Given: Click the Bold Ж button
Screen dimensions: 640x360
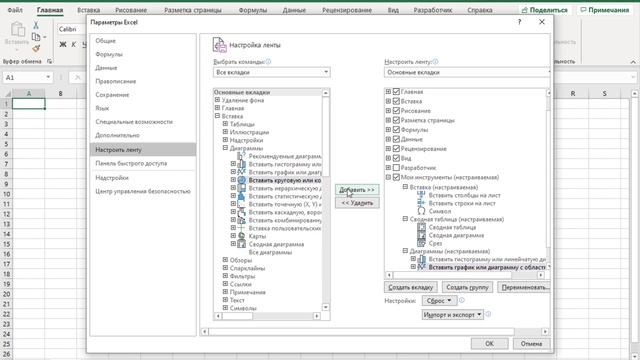Looking at the screenshot, I should coord(63,44).
